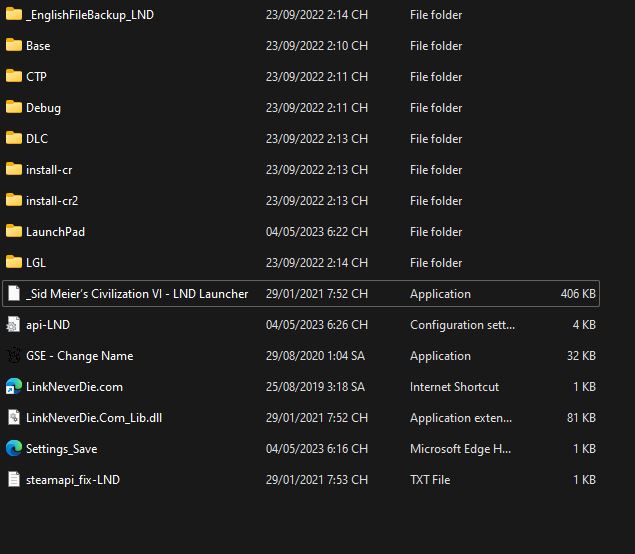Click the TXT File type label
Image resolution: width=635 pixels, height=554 pixels.
[430, 480]
